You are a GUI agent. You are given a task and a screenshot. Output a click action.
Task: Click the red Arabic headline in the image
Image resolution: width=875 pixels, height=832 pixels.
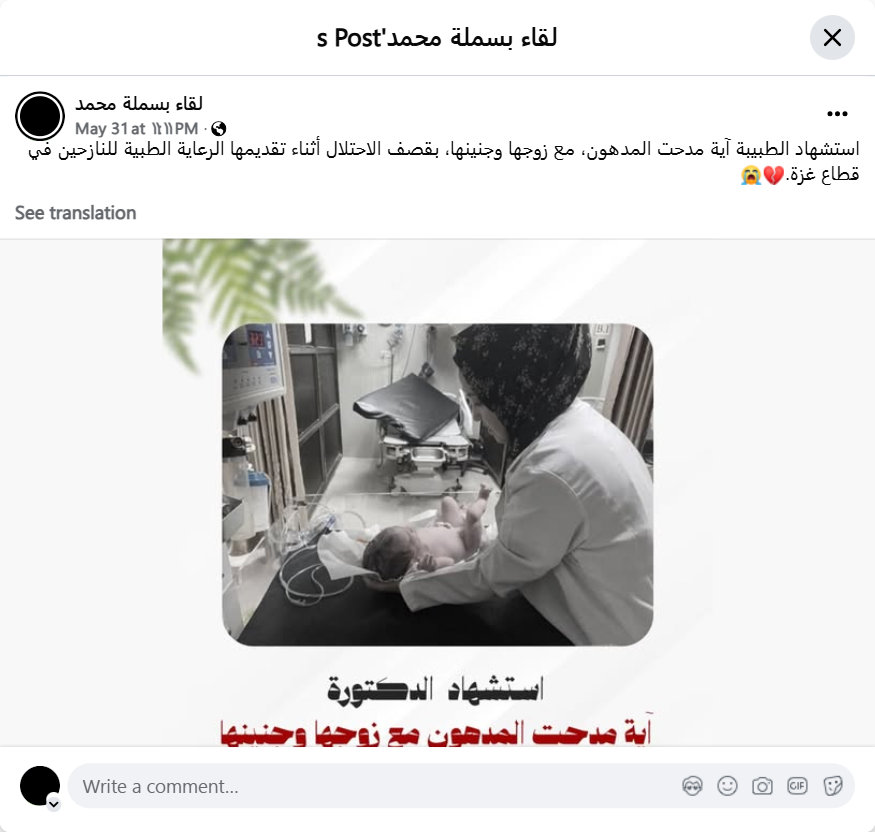pyautogui.click(x=436, y=733)
